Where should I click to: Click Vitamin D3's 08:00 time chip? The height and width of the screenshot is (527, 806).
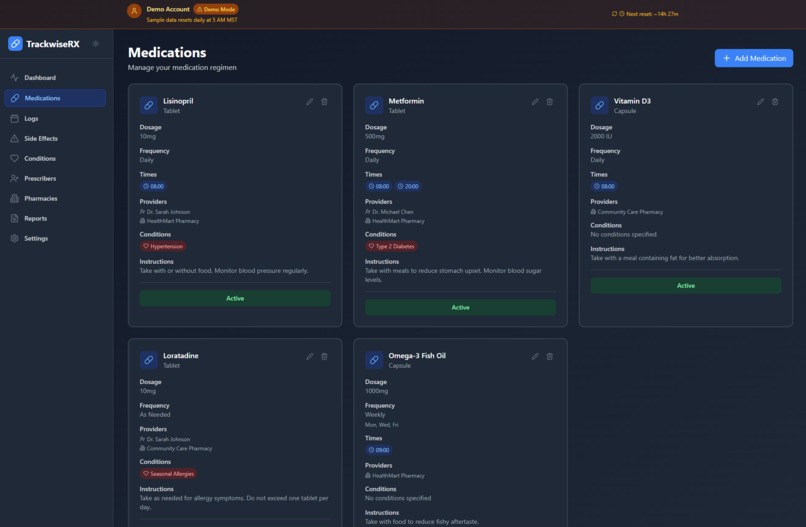[x=604, y=186]
